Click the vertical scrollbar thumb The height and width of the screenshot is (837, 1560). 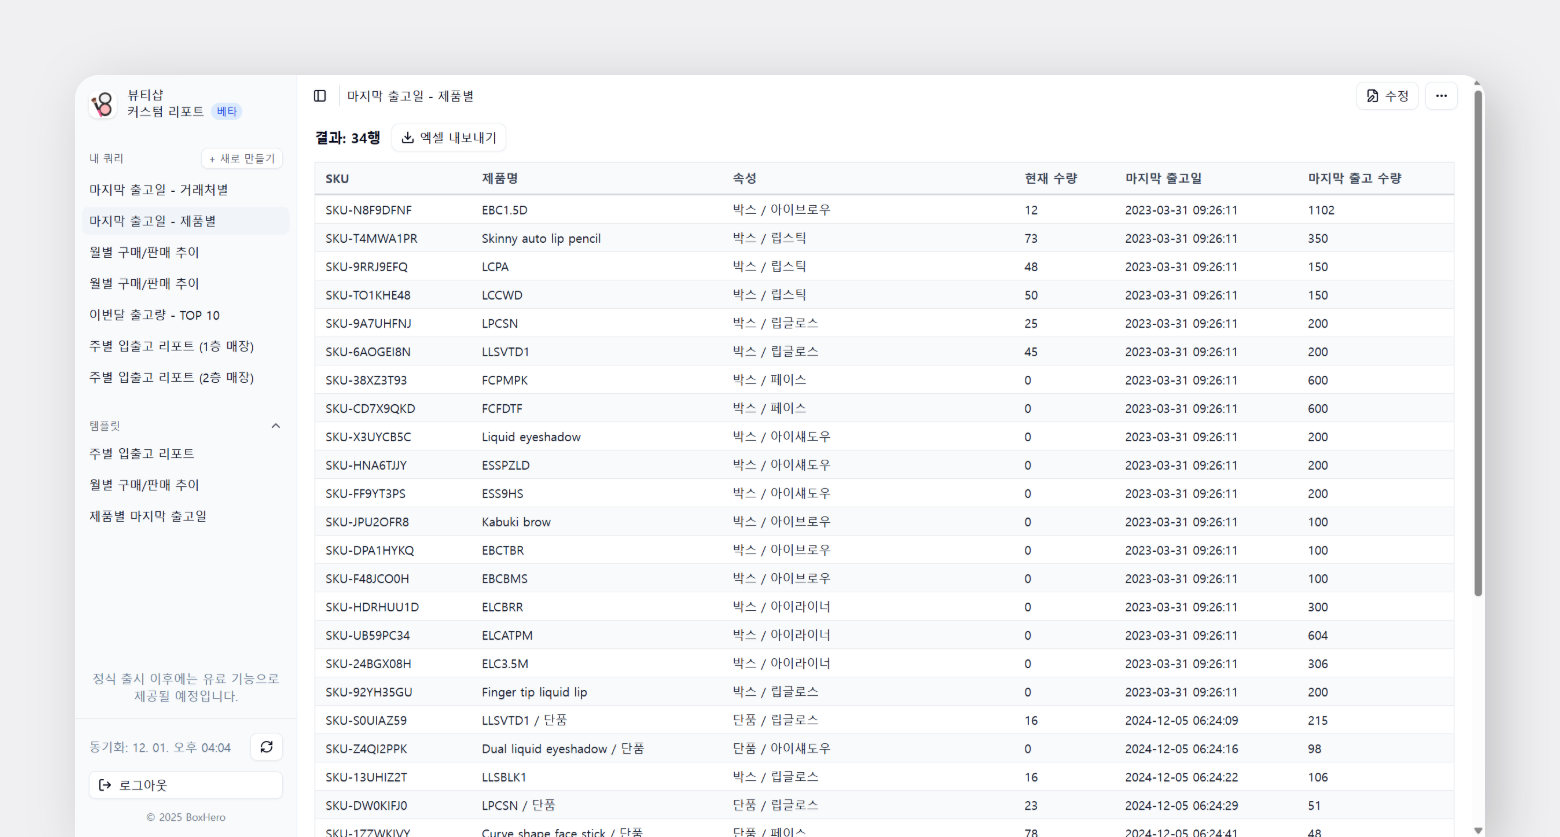pyautogui.click(x=1478, y=340)
